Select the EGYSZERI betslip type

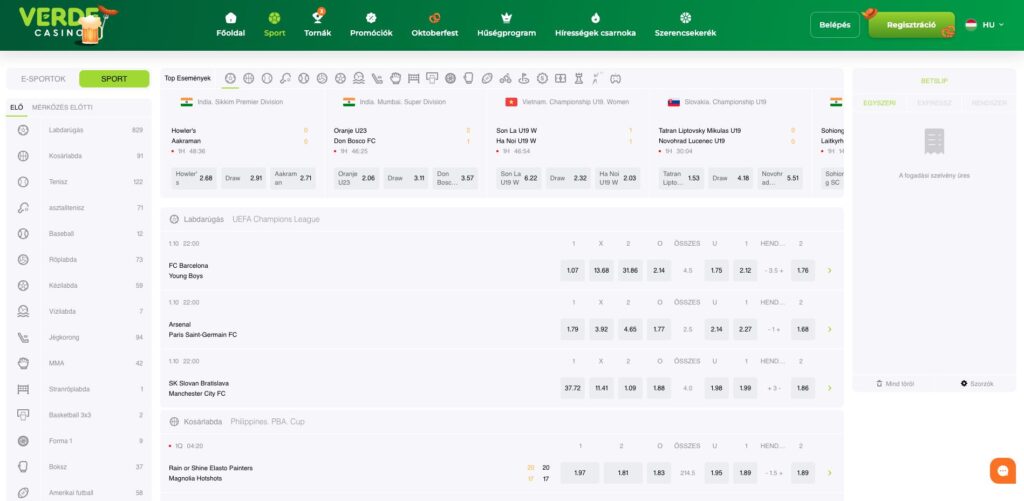click(878, 102)
